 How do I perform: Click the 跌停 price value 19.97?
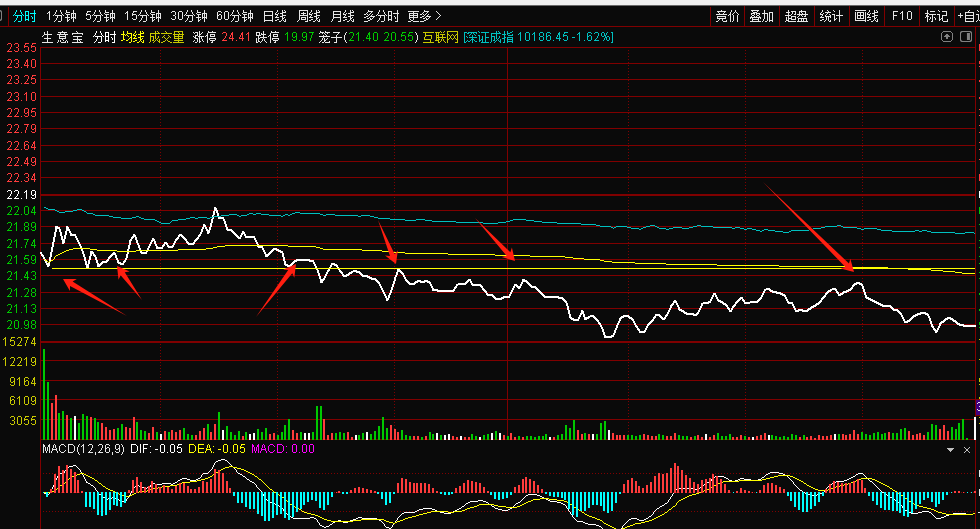[x=299, y=38]
